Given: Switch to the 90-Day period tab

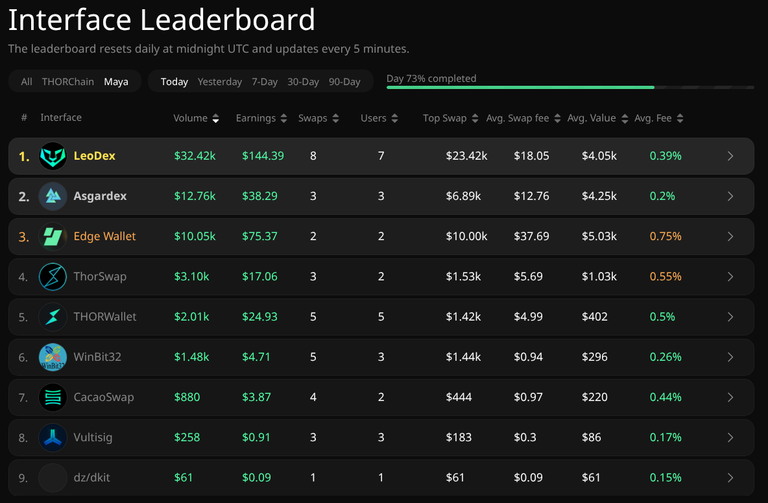Looking at the screenshot, I should (344, 82).
